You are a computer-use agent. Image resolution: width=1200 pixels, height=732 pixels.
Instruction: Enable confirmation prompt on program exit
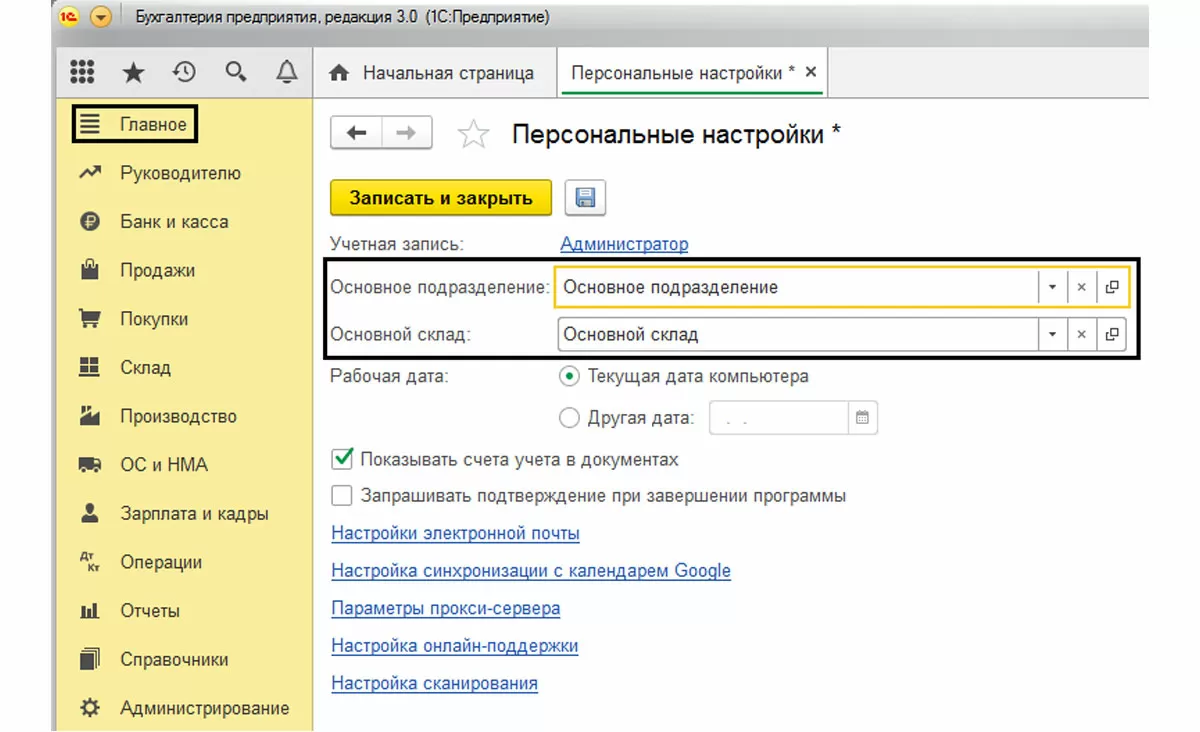(343, 495)
